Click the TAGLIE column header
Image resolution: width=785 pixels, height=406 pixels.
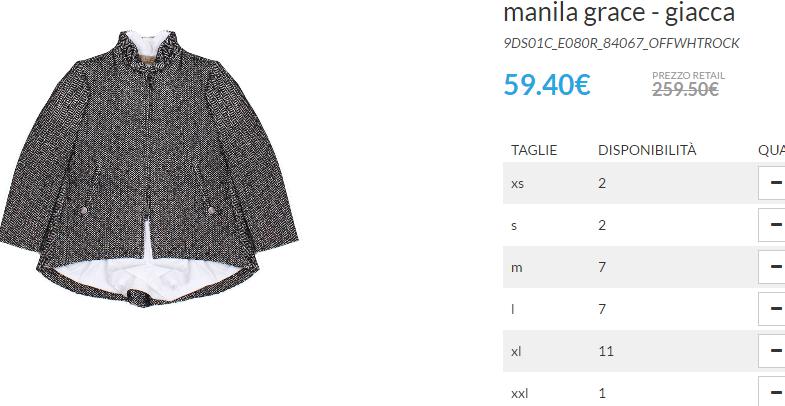click(x=534, y=150)
